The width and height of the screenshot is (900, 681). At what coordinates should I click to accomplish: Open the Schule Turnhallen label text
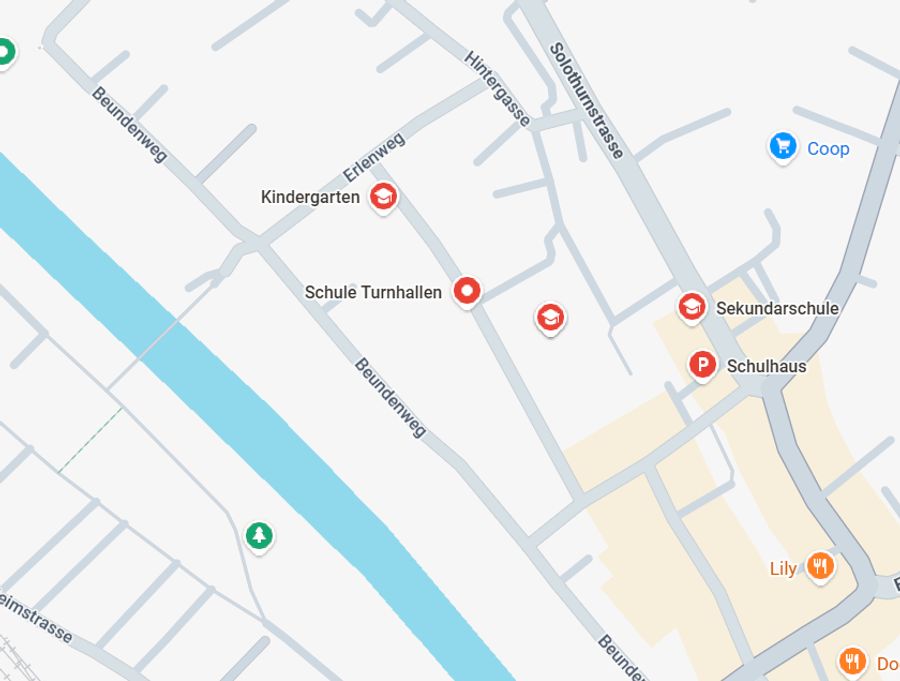(373, 292)
